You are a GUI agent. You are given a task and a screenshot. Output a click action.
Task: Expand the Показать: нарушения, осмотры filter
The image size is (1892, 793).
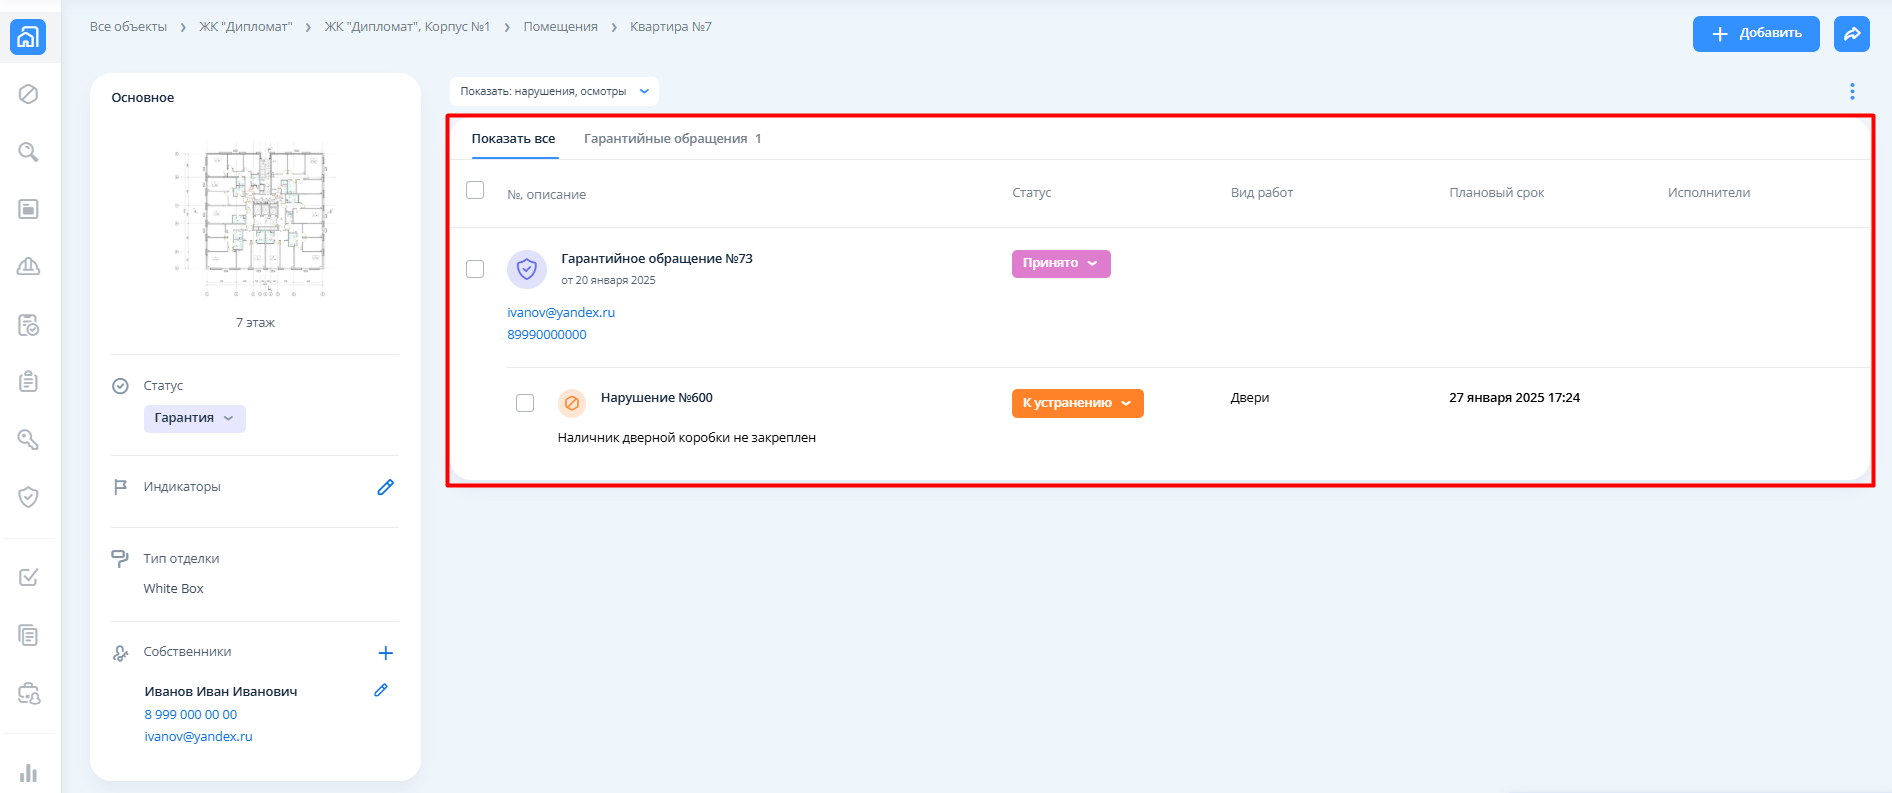[554, 91]
